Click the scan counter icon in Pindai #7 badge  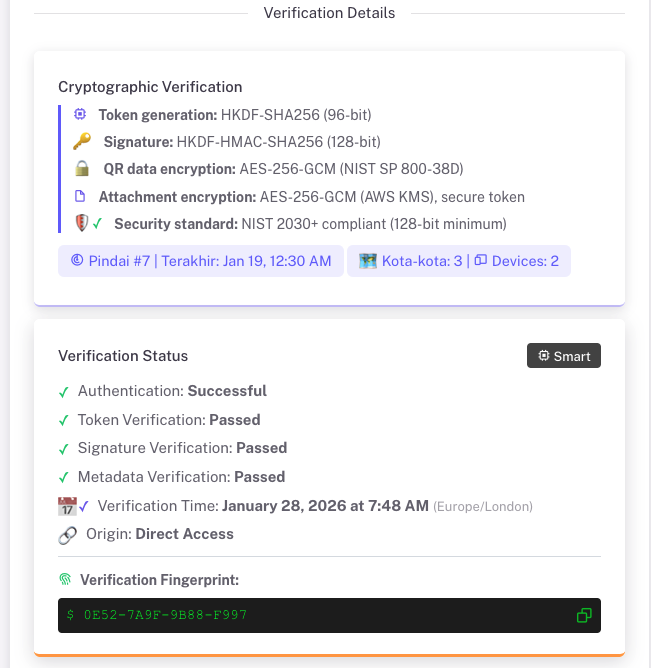click(x=77, y=260)
